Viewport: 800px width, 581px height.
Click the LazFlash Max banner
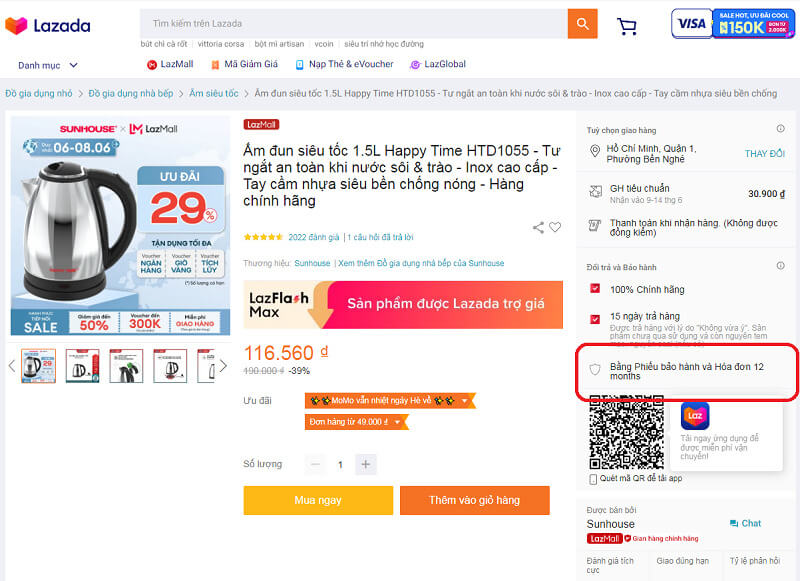pyautogui.click(x=403, y=305)
